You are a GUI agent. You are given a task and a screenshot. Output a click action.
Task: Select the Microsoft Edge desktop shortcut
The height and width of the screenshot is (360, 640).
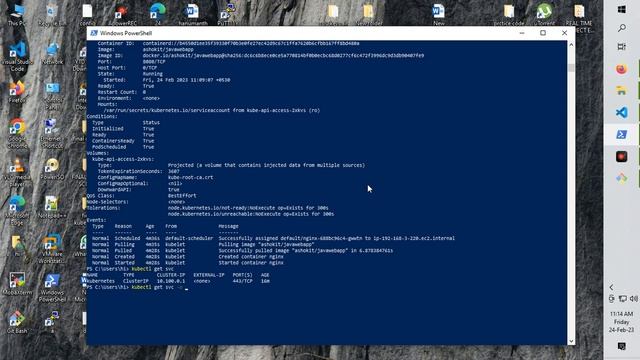[17, 210]
